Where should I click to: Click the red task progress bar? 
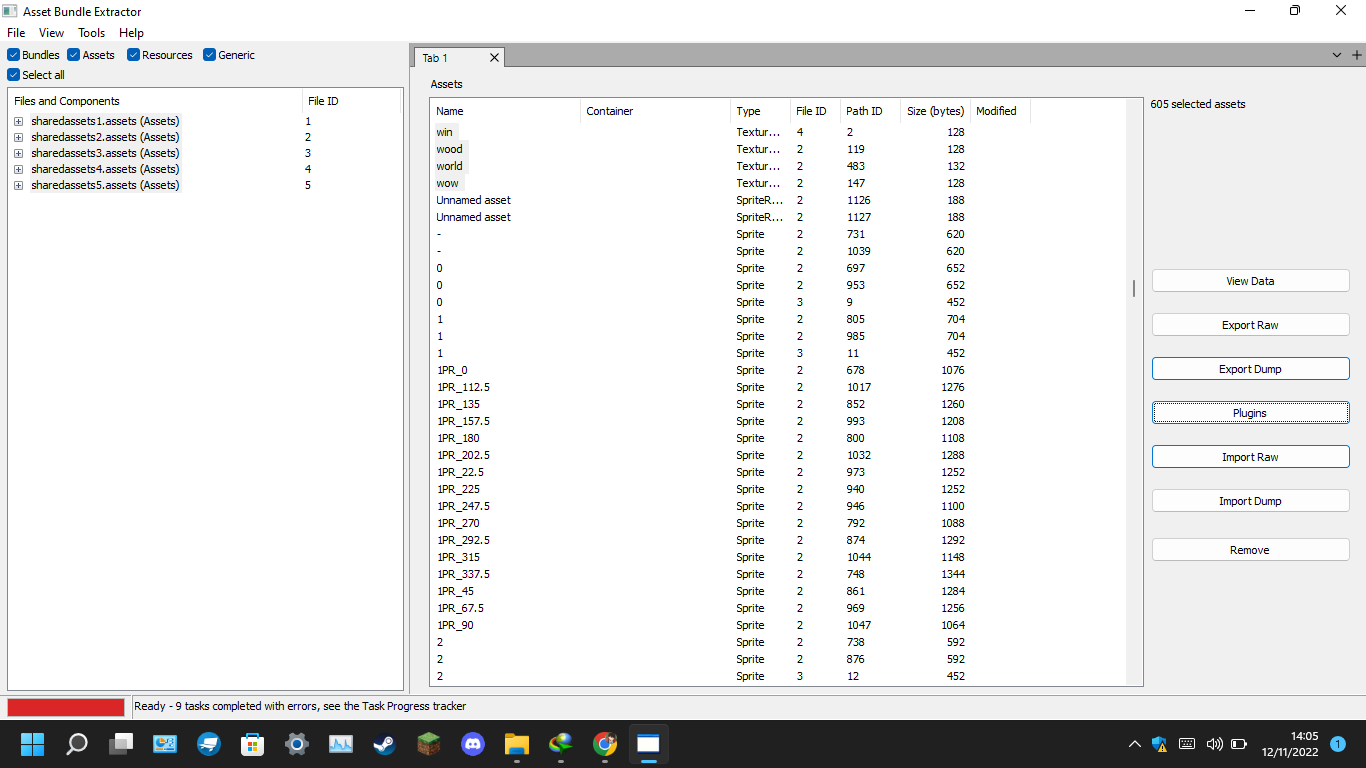pyautogui.click(x=65, y=706)
